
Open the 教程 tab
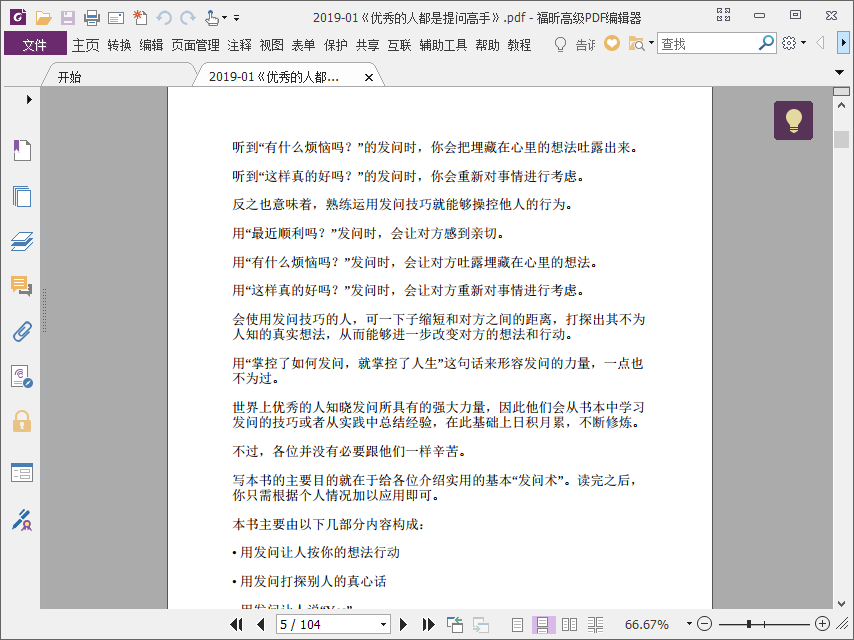(x=519, y=45)
